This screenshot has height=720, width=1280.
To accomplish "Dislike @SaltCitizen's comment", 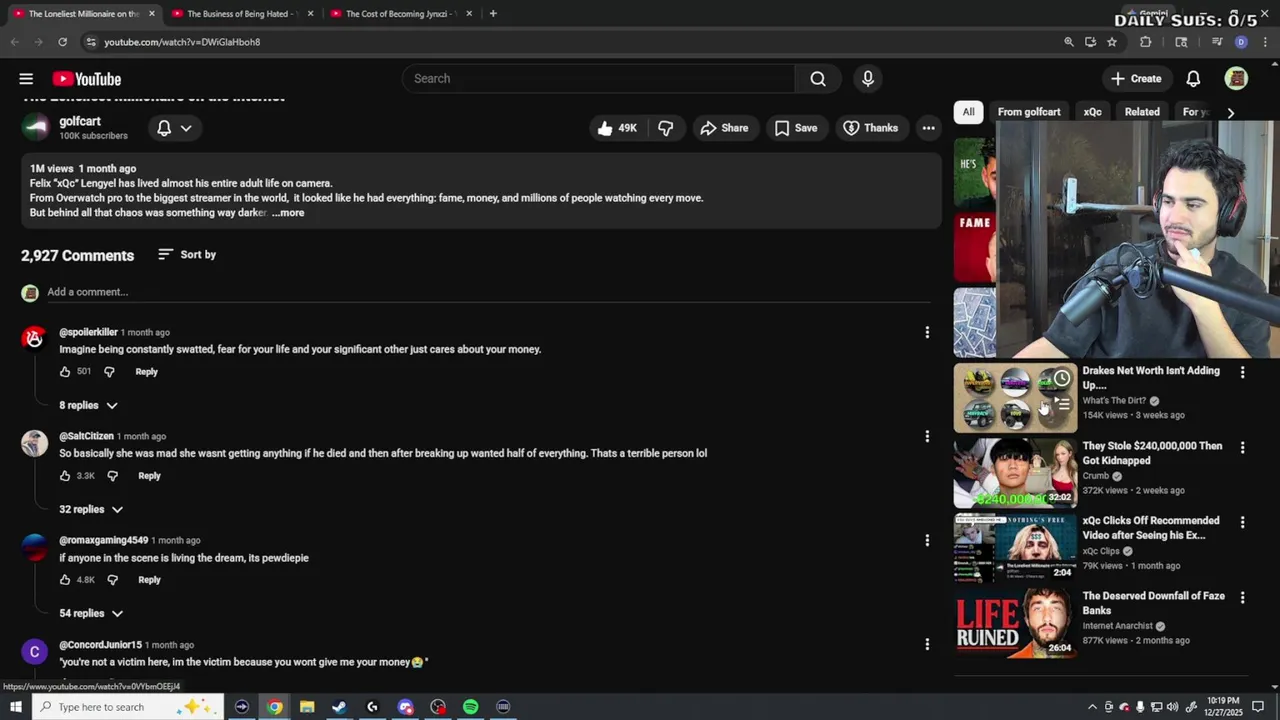I will tap(112, 476).
